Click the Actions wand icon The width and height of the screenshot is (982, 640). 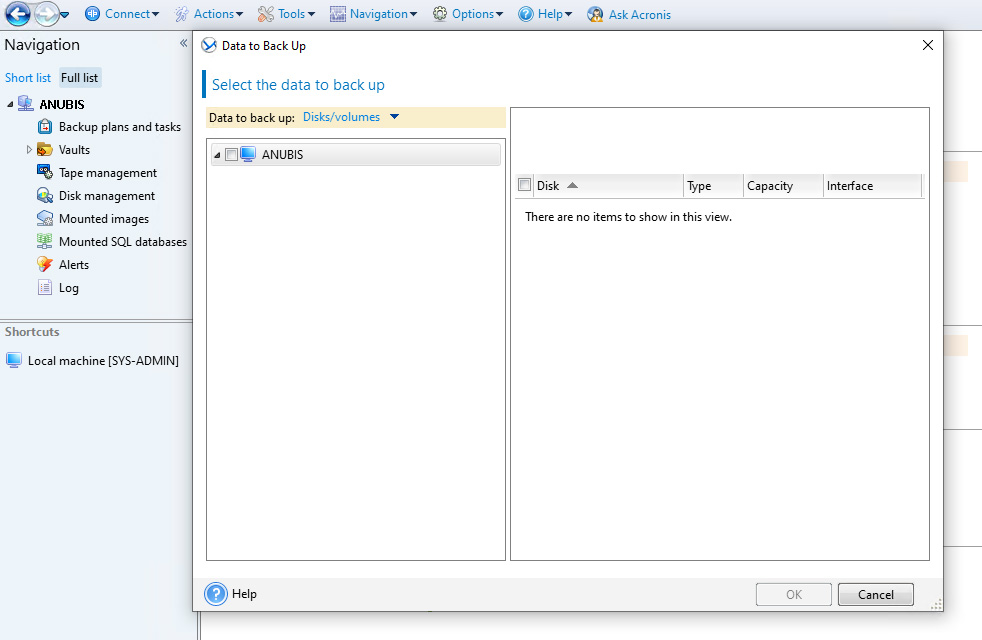pyautogui.click(x=182, y=14)
